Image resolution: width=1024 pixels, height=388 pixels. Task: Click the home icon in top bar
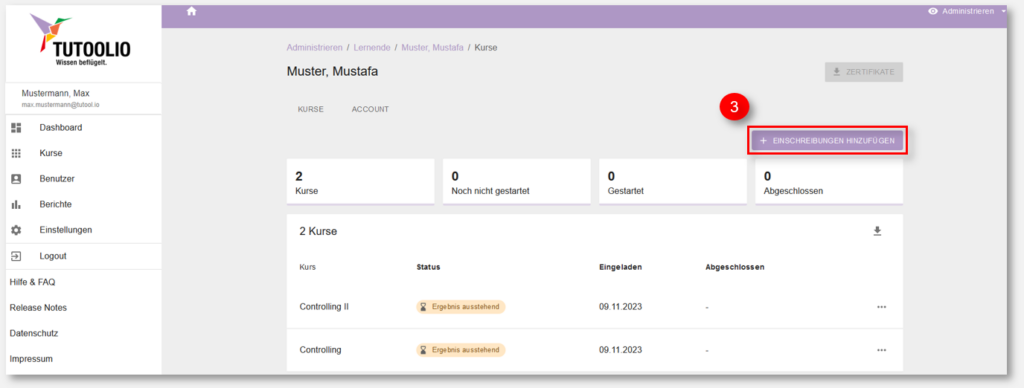tap(191, 11)
